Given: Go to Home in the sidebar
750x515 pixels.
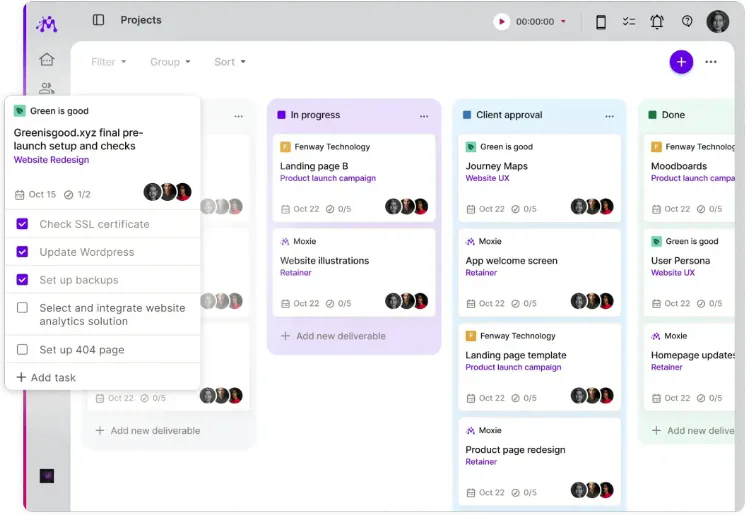Looking at the screenshot, I should (47, 59).
